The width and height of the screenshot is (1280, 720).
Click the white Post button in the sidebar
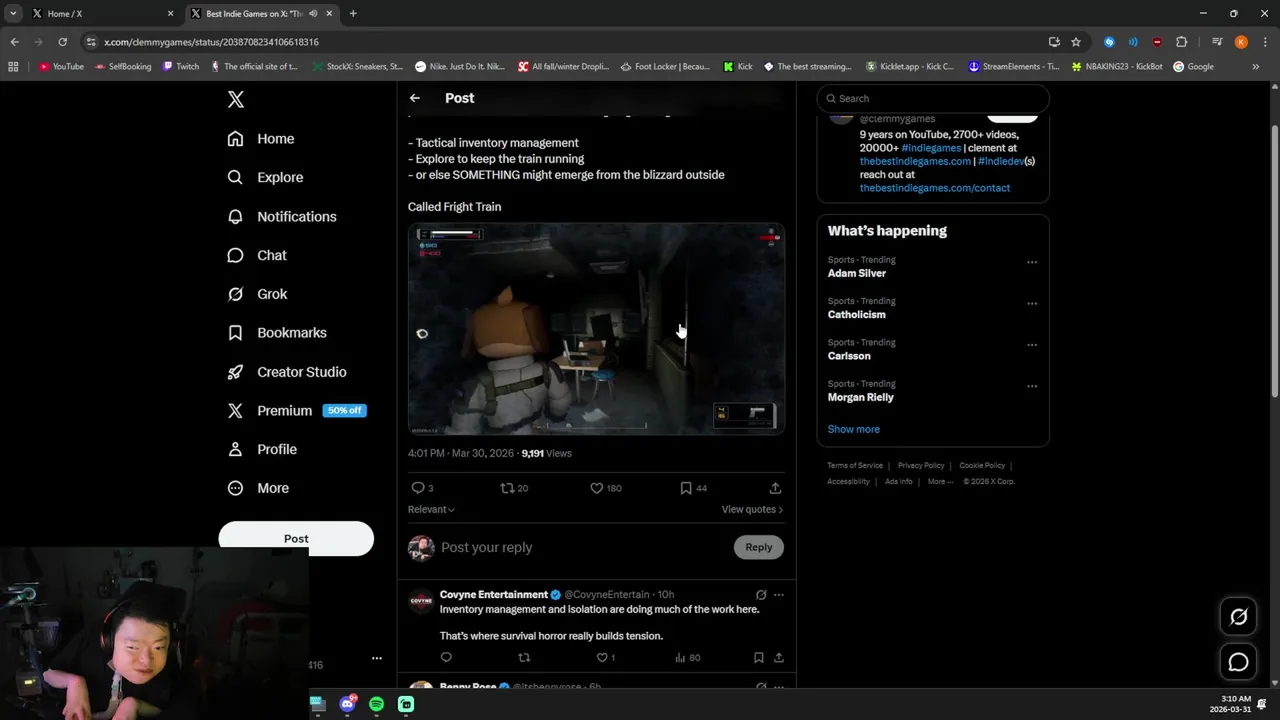pyautogui.click(x=296, y=538)
